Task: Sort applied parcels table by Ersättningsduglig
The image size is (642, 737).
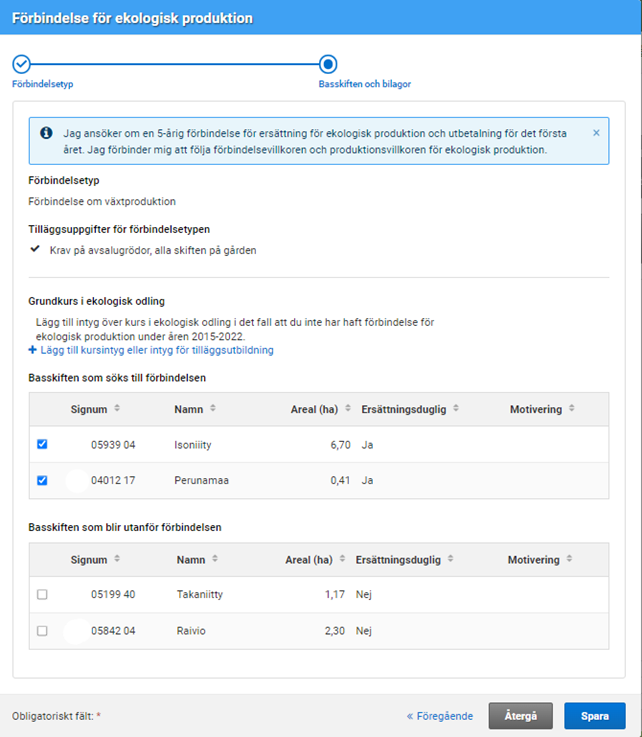Action: click(456, 408)
